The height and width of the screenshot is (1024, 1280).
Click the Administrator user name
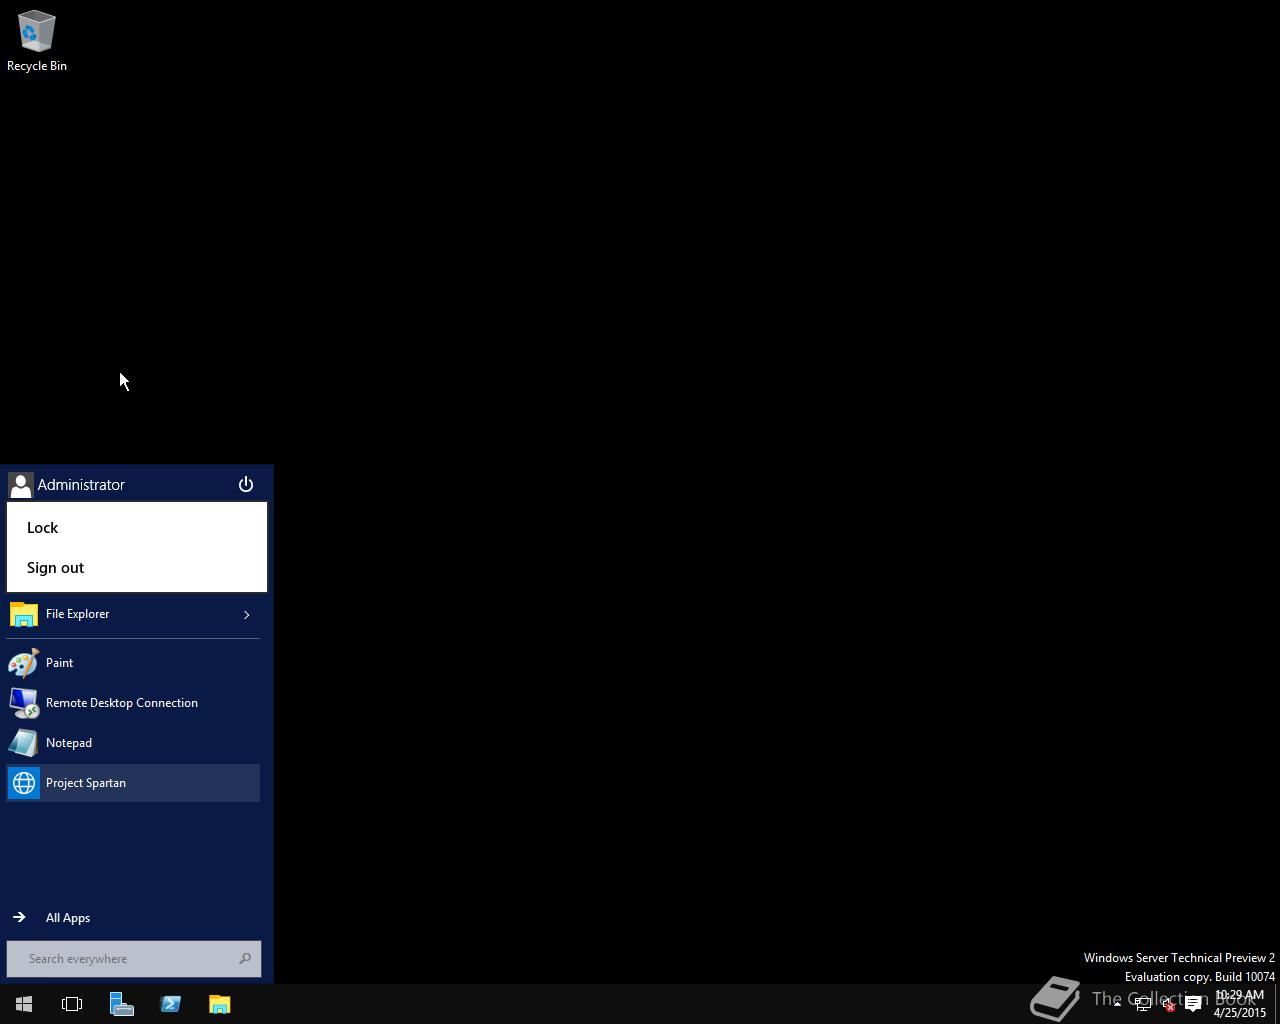81,485
